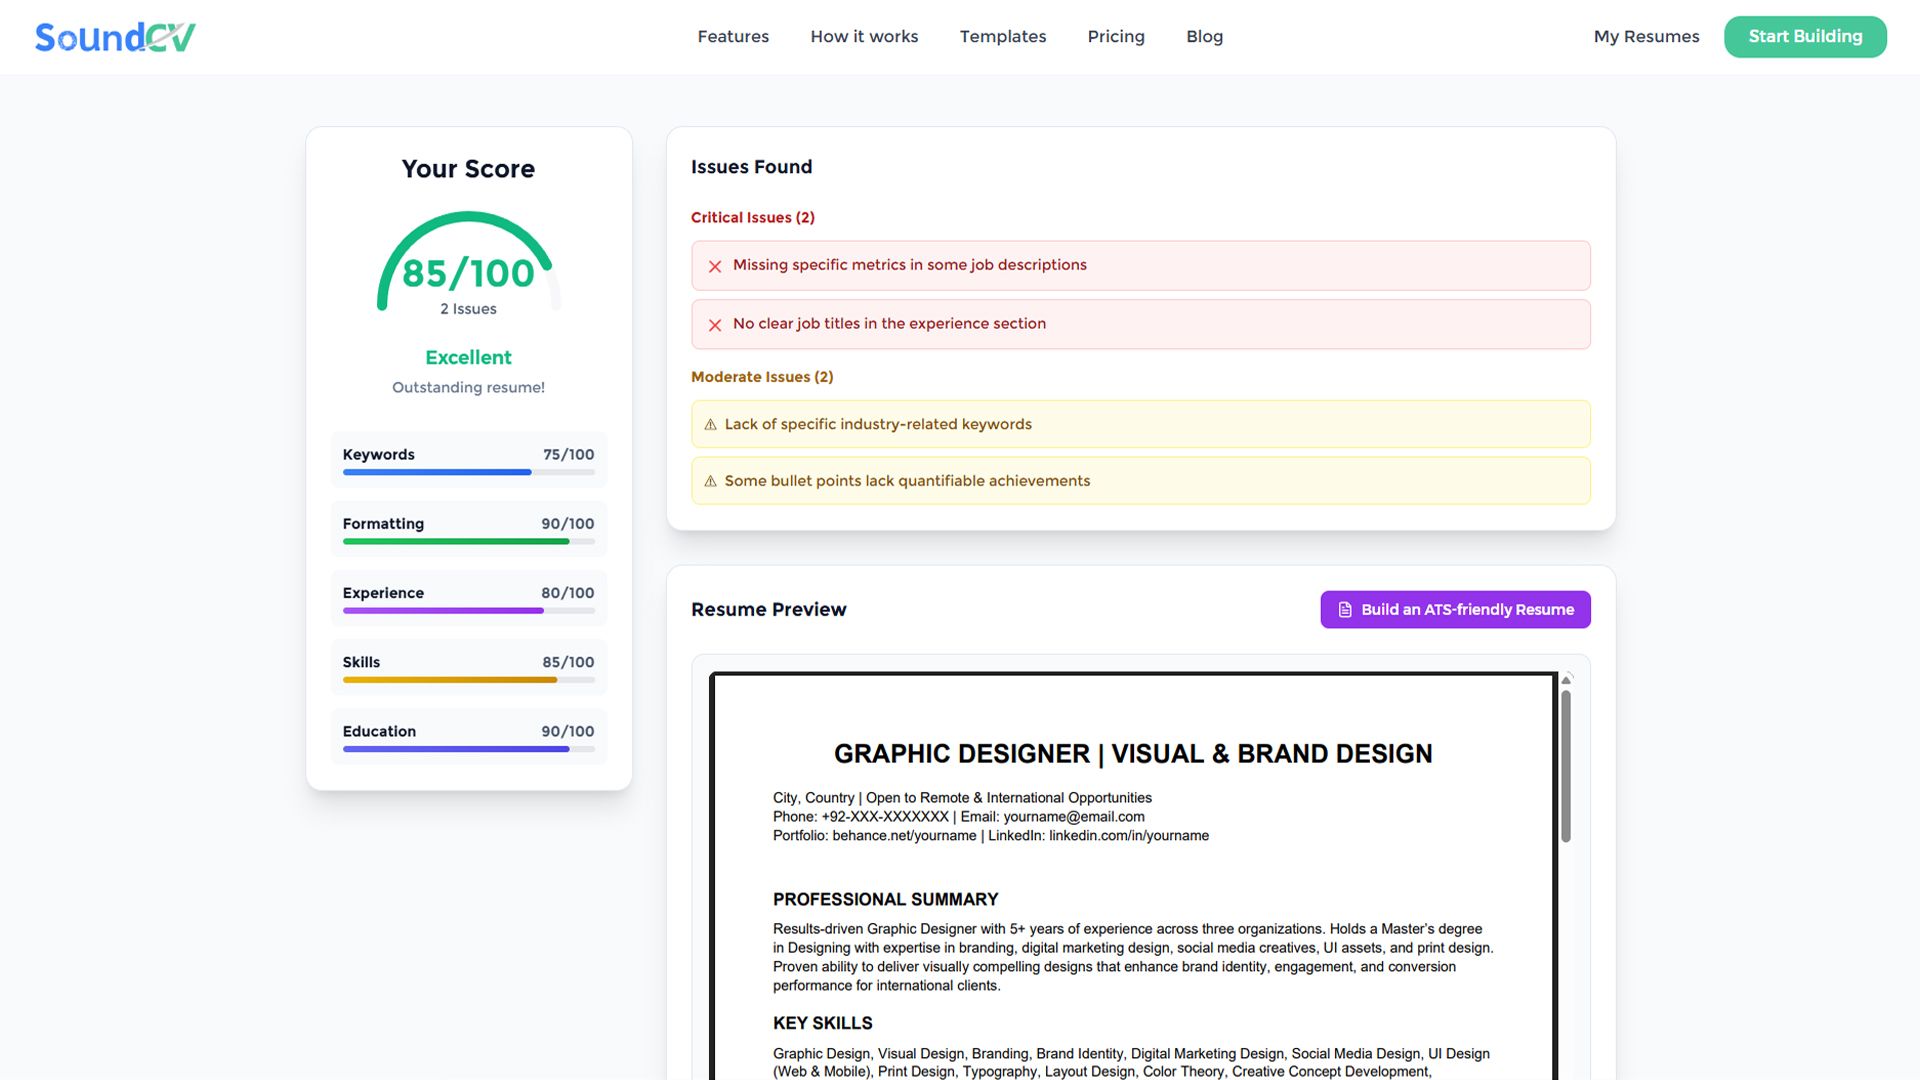Click Build an ATS-friendly Resume button
1920x1080 pixels.
click(1455, 610)
